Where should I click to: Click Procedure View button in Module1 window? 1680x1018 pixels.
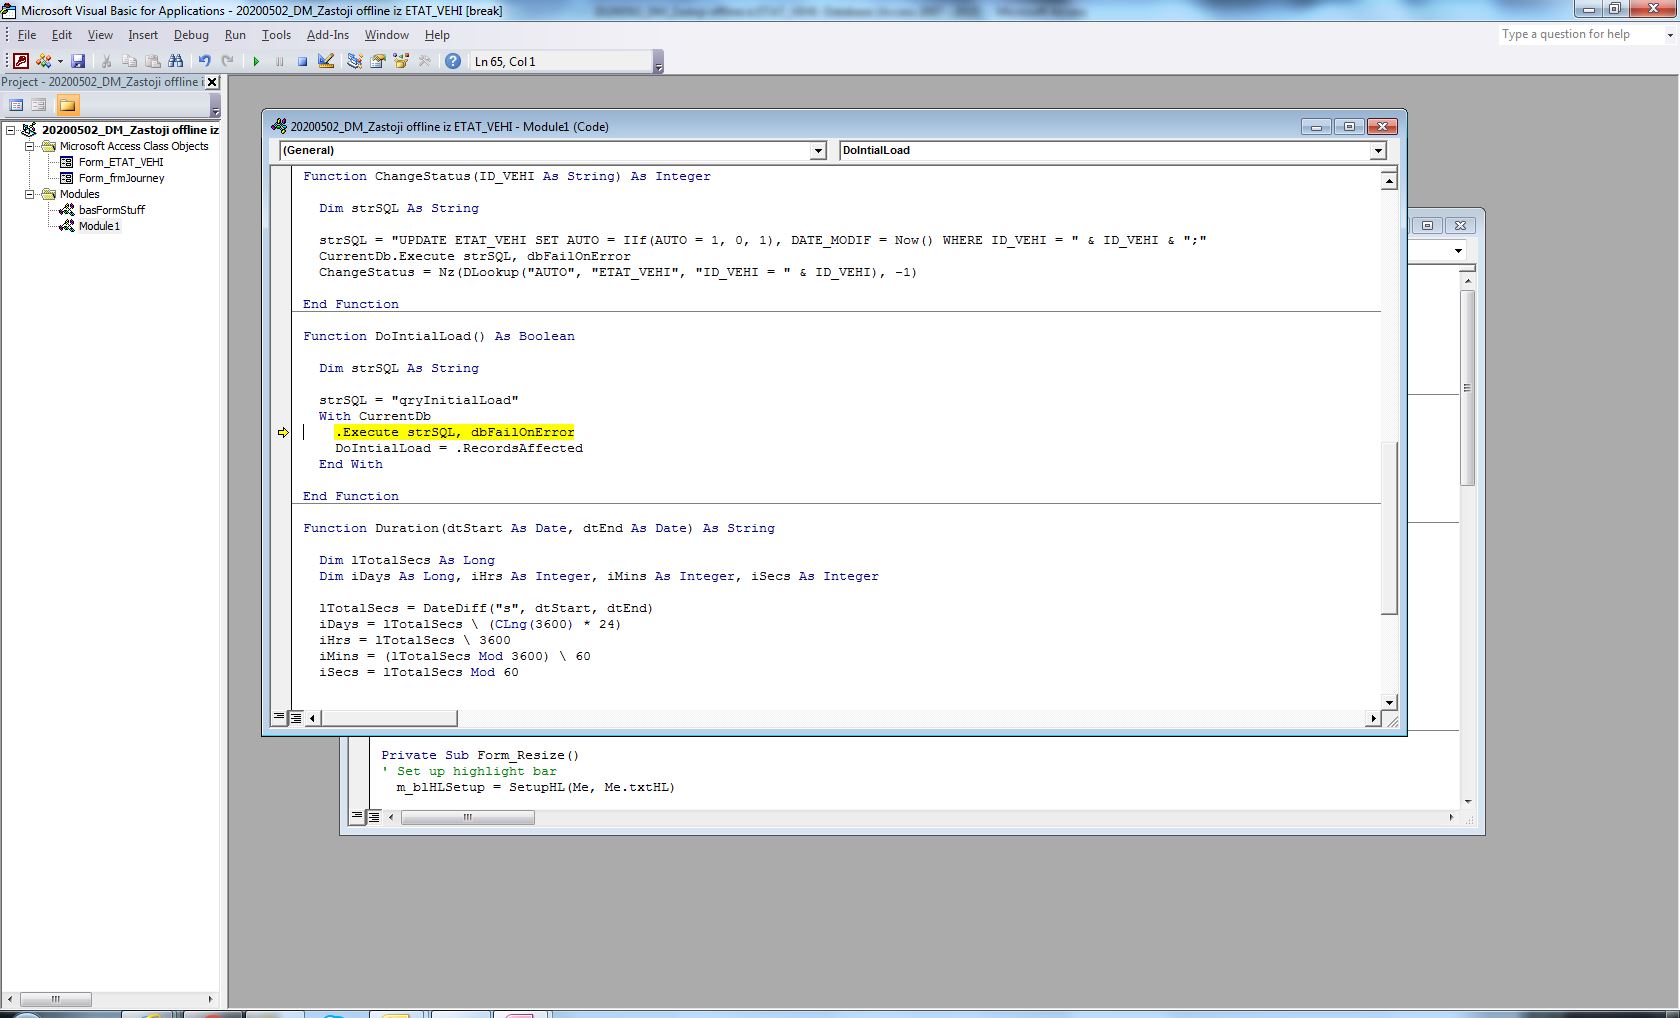279,717
